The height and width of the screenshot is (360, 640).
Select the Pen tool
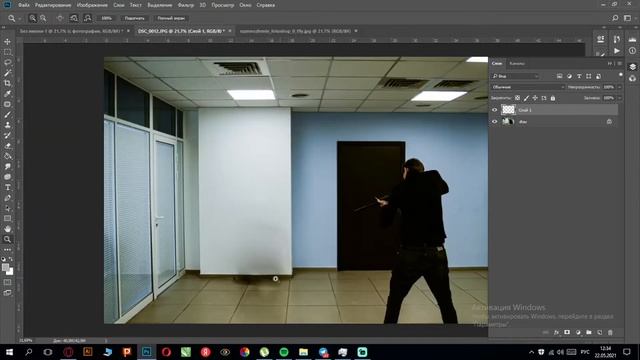pos(7,198)
